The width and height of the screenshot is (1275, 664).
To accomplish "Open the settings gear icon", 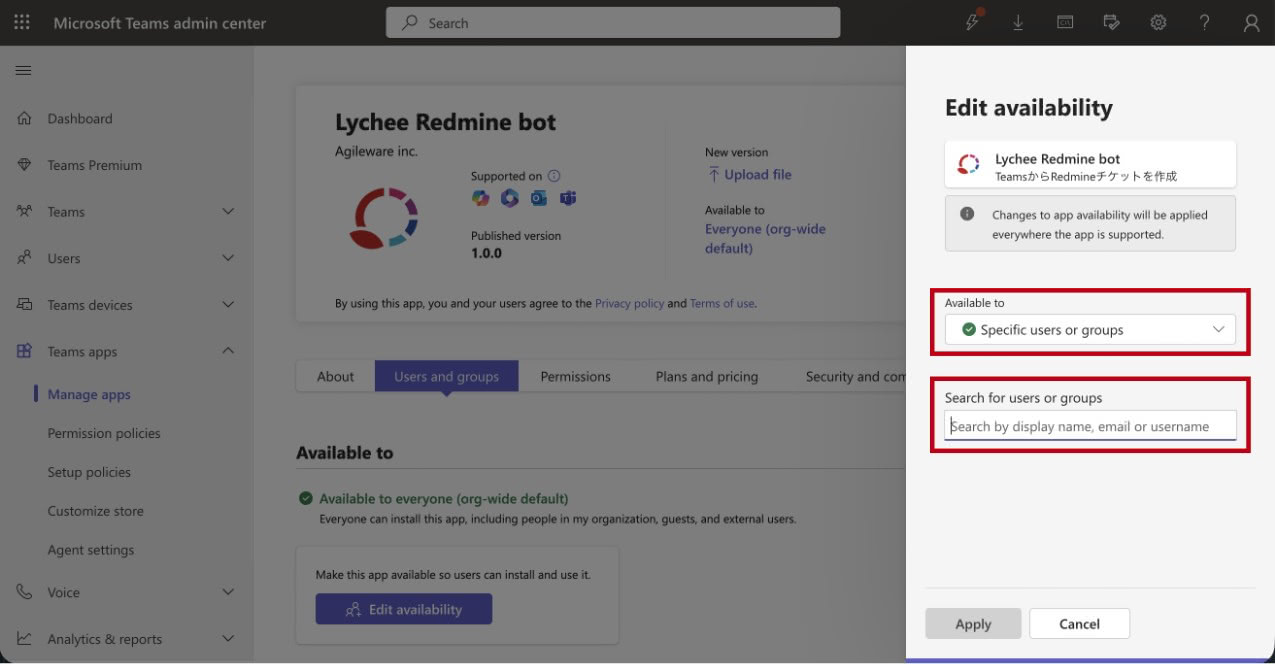I will (1158, 22).
